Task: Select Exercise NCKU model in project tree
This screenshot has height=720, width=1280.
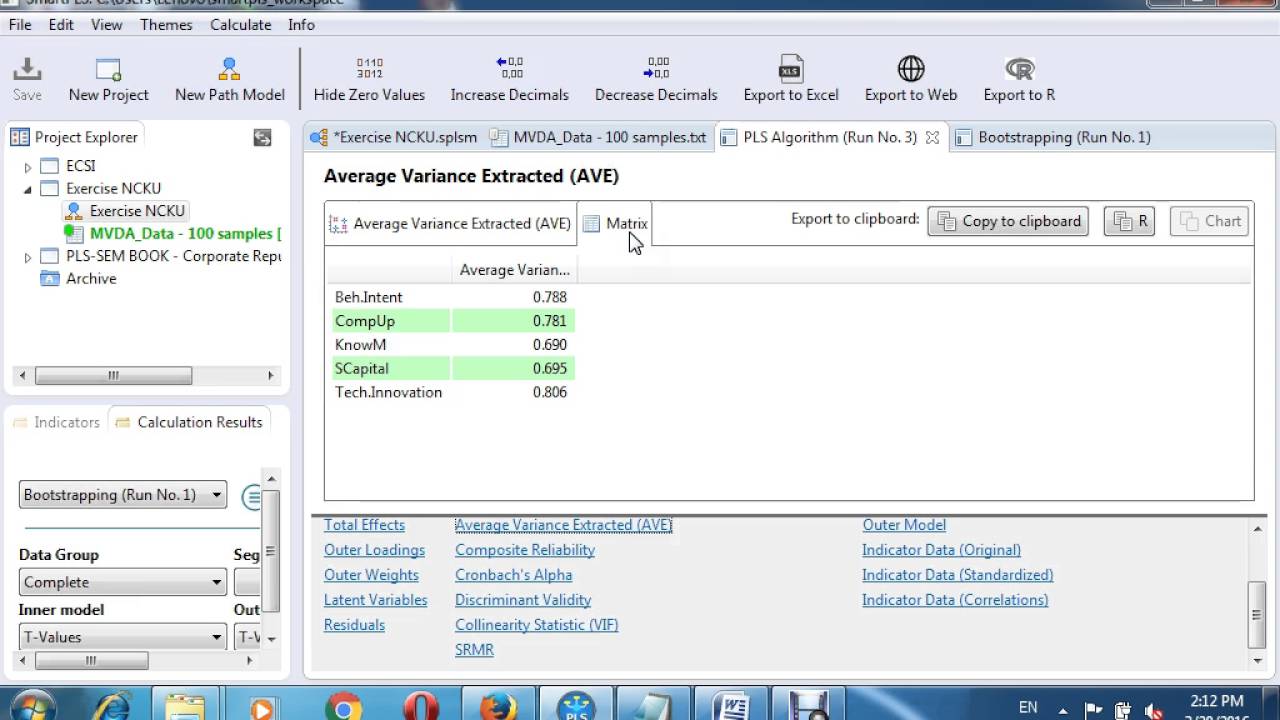Action: click(125, 211)
